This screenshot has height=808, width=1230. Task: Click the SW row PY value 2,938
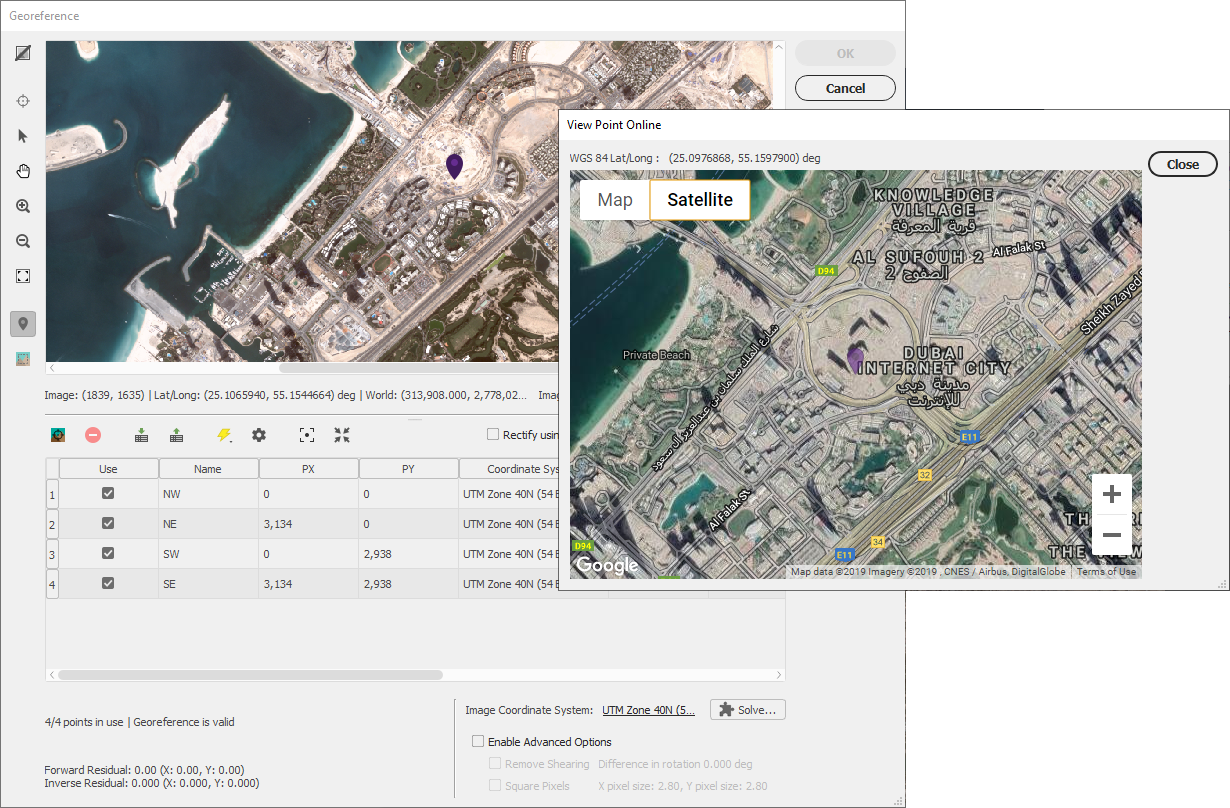click(408, 554)
